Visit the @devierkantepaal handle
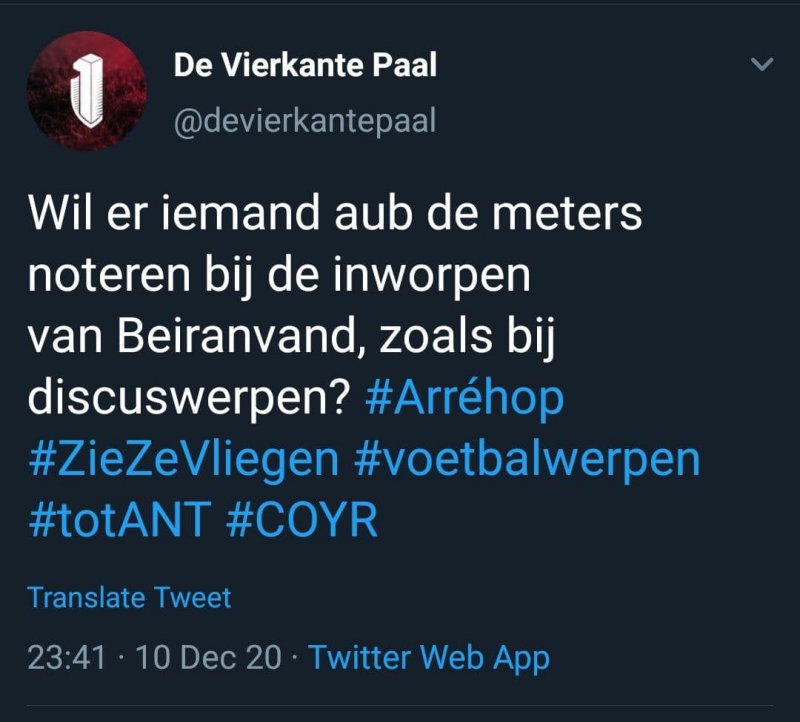Viewport: 800px width, 722px height. pos(305,121)
